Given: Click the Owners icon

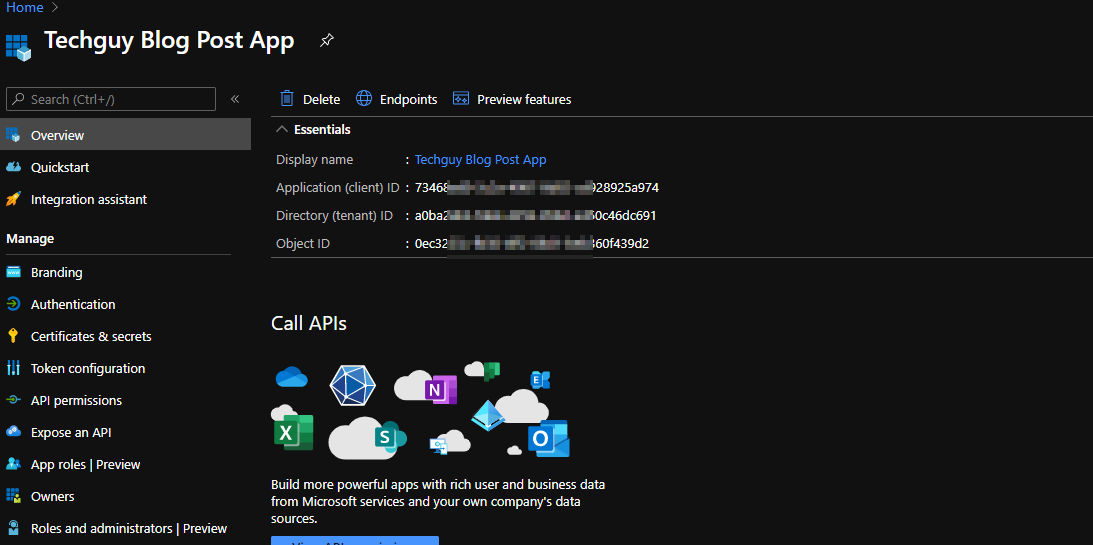Looking at the screenshot, I should point(13,497).
